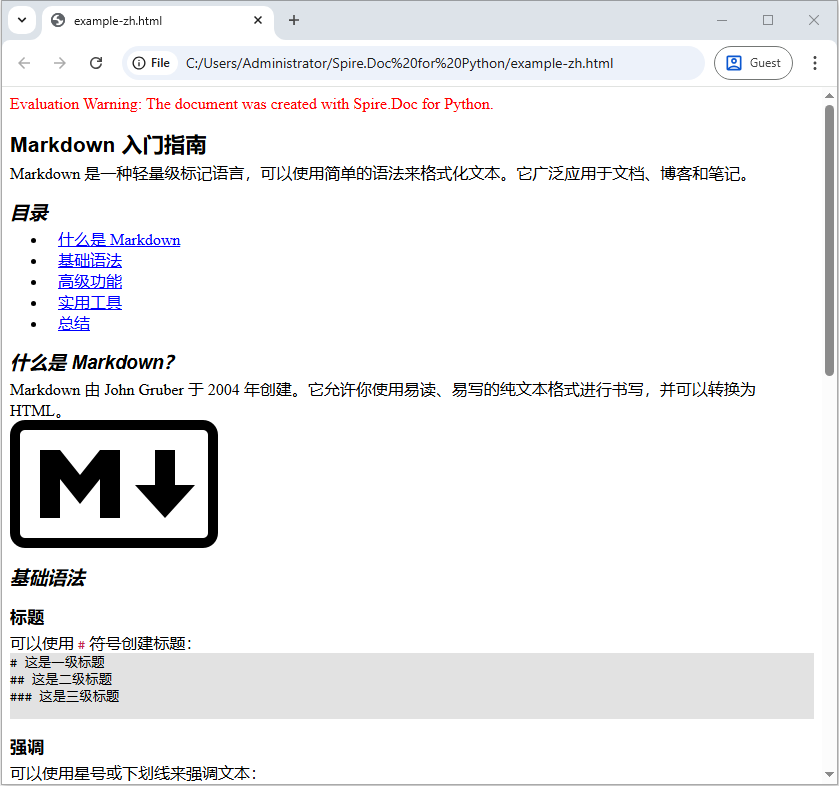This screenshot has height=786, width=839.
Task: Click the gray code block
Action: (411, 685)
